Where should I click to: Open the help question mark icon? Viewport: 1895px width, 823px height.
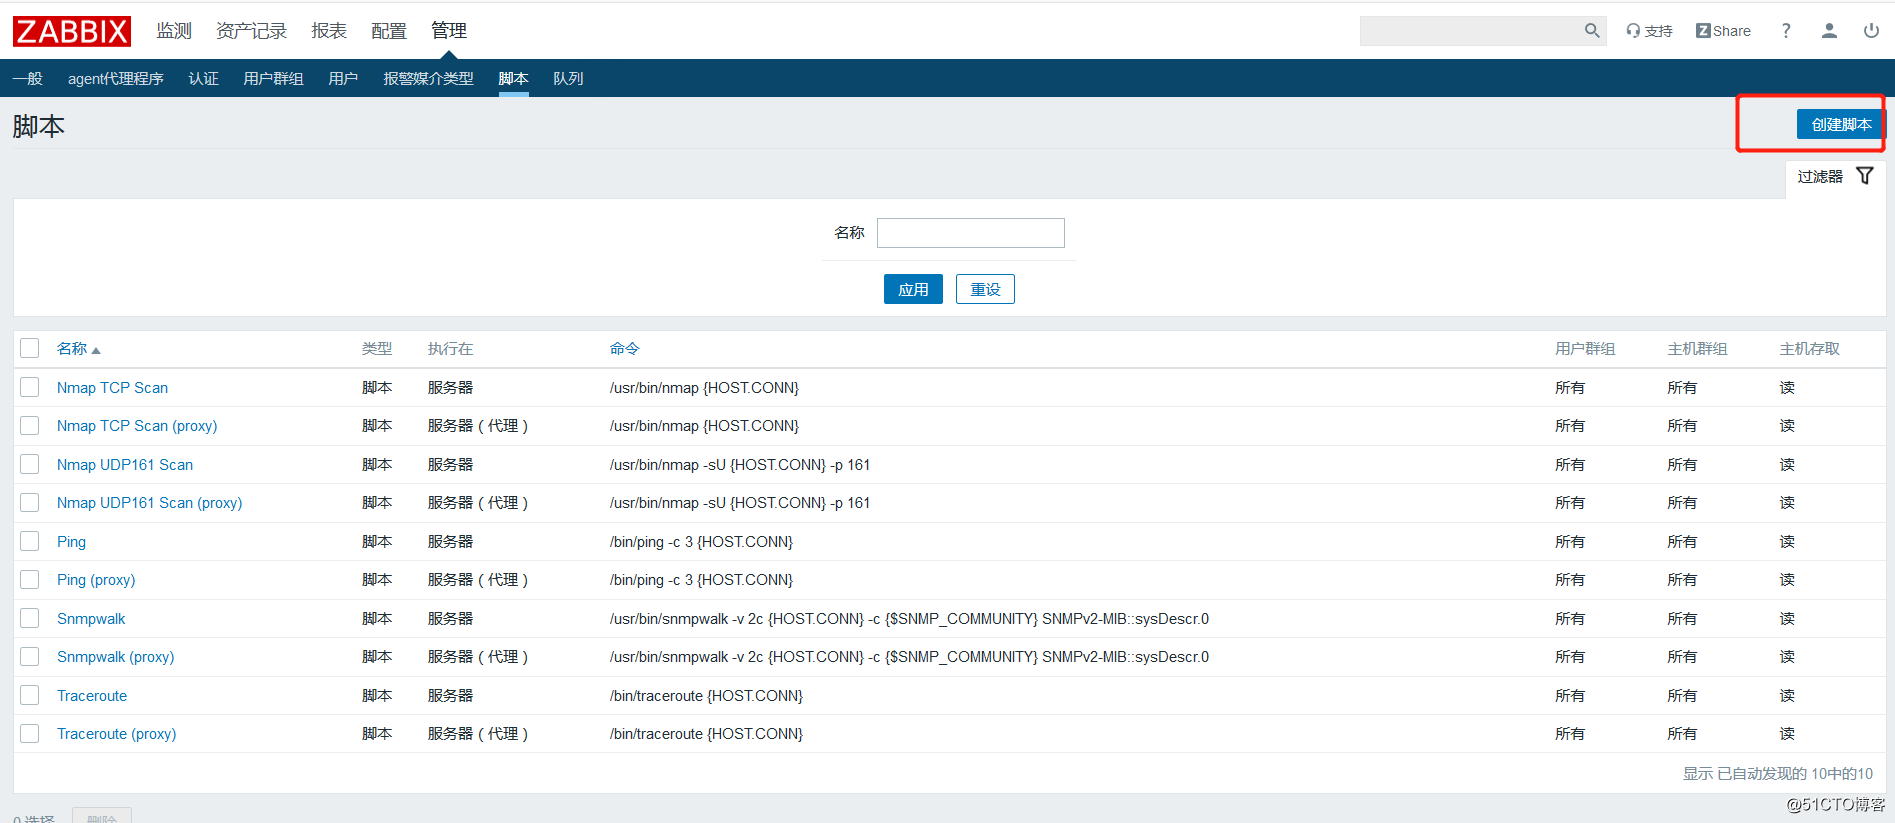point(1786,31)
